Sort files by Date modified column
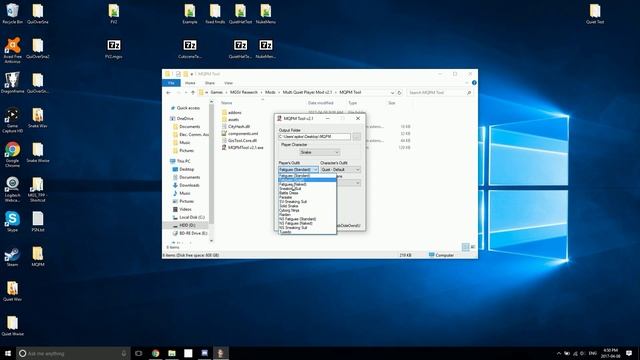Image resolution: width=640 pixels, height=360 pixels. click(321, 103)
